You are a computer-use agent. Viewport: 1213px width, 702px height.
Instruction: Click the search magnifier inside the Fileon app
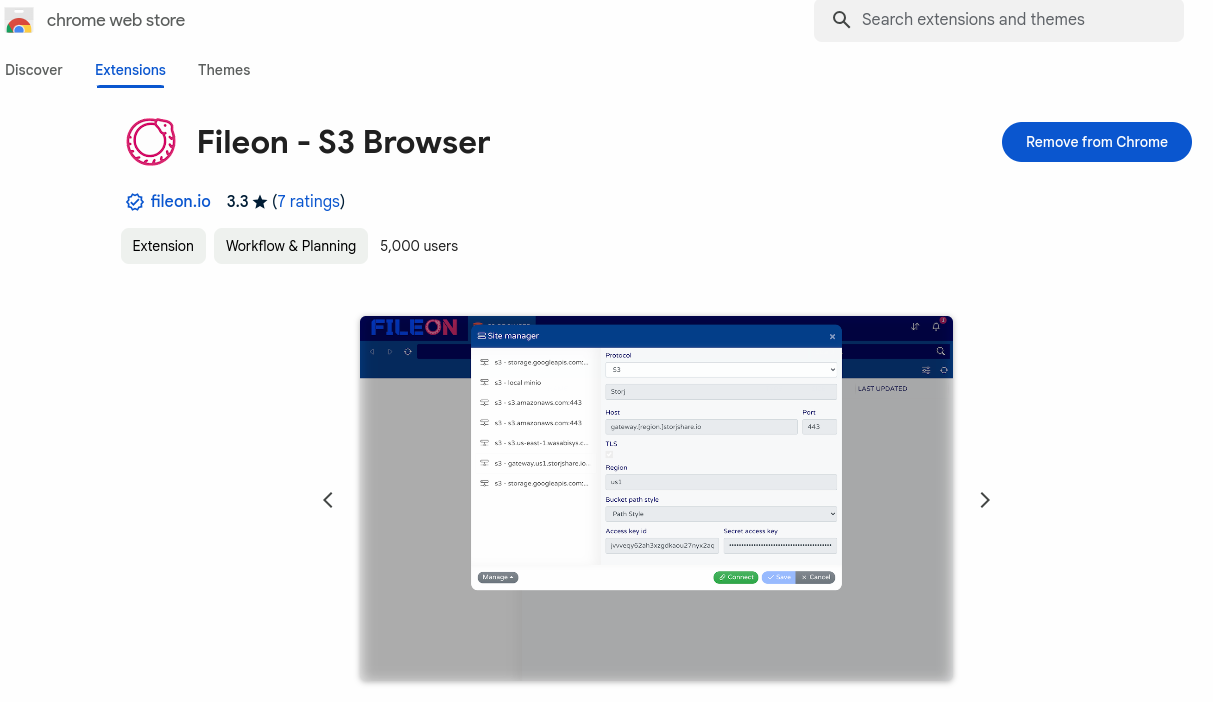[x=939, y=351]
